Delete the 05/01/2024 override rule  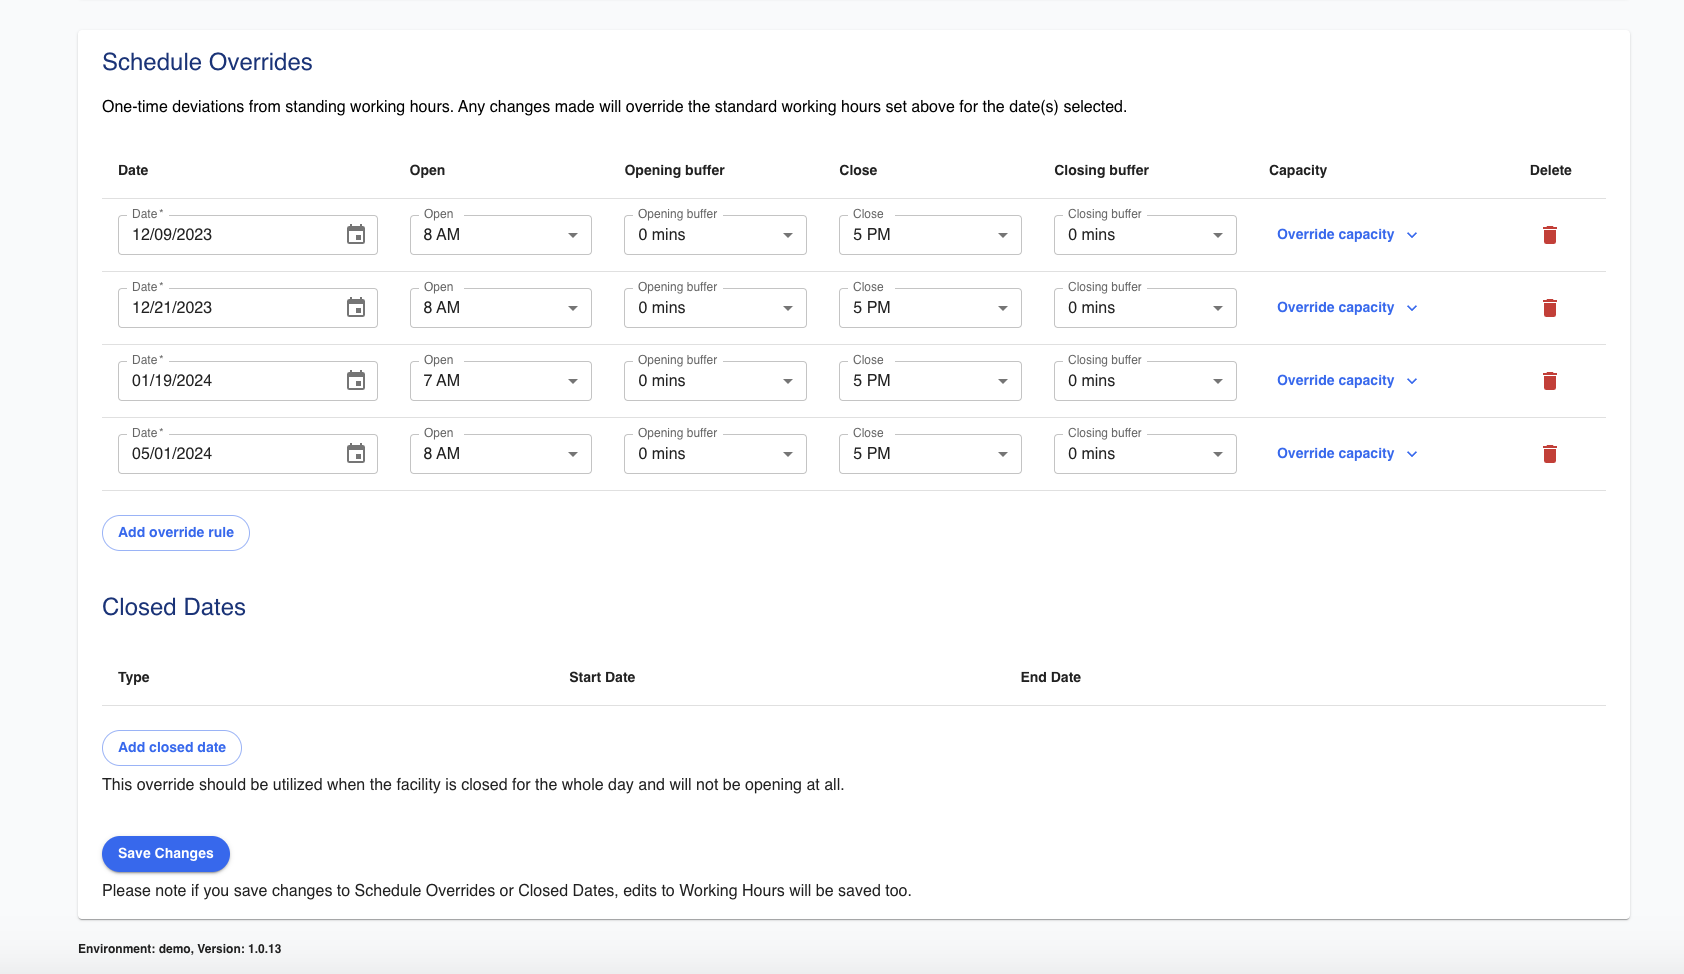point(1549,454)
